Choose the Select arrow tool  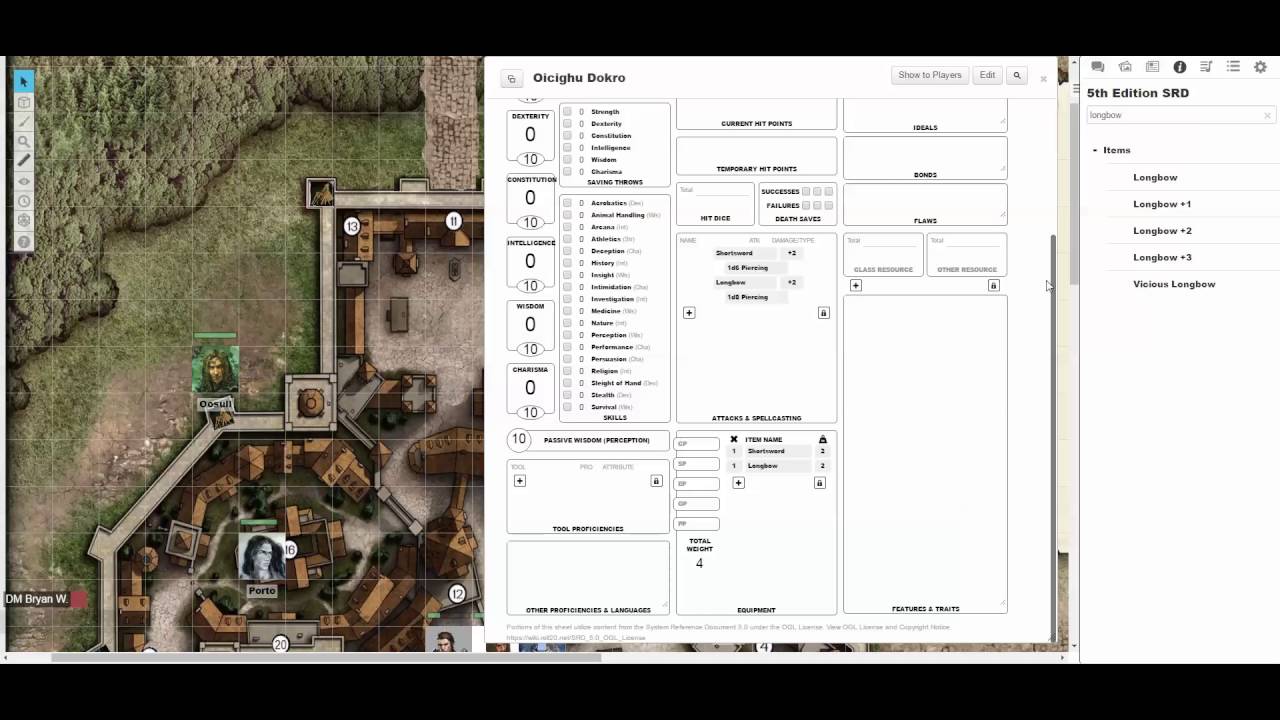[x=24, y=81]
